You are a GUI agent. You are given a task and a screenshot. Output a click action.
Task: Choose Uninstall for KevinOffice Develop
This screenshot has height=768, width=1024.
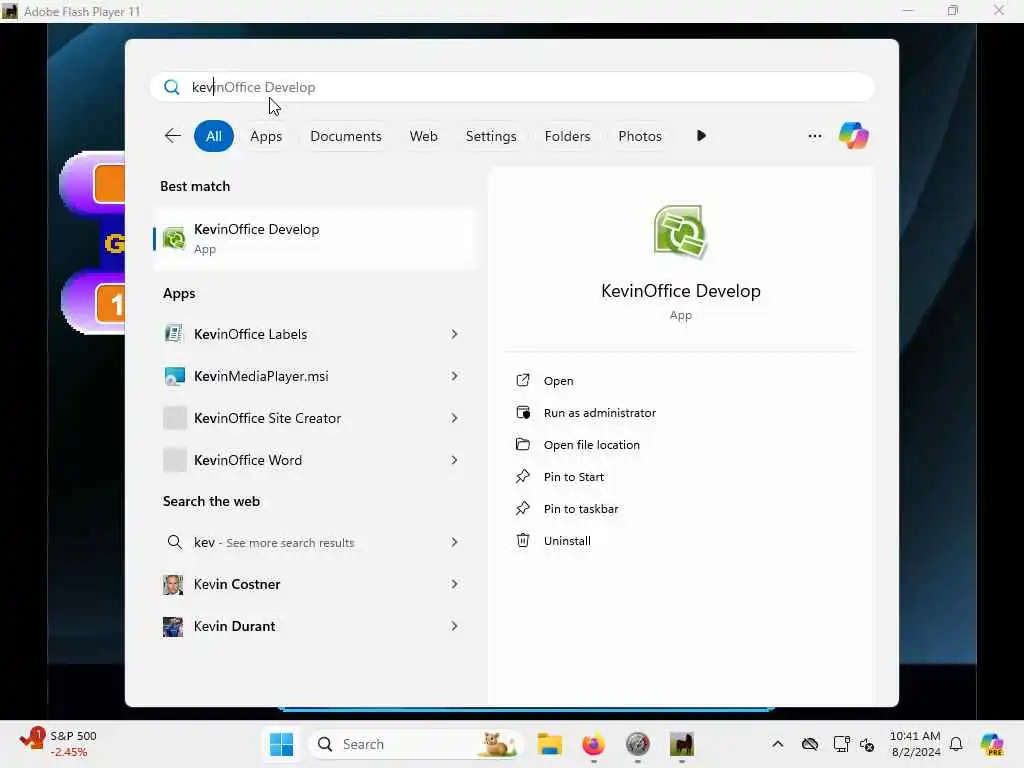(x=567, y=541)
